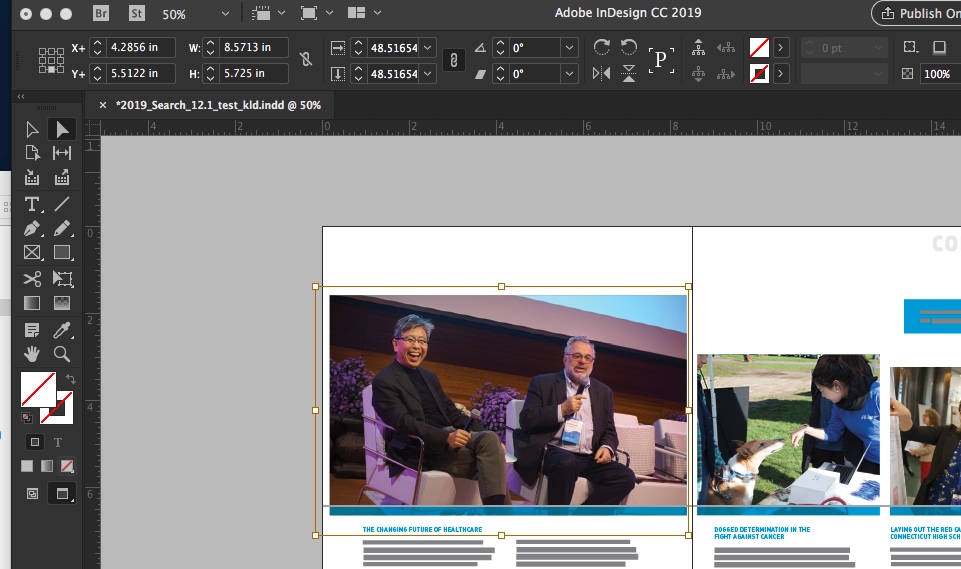
Task: Click the X position input field
Action: click(x=141, y=47)
